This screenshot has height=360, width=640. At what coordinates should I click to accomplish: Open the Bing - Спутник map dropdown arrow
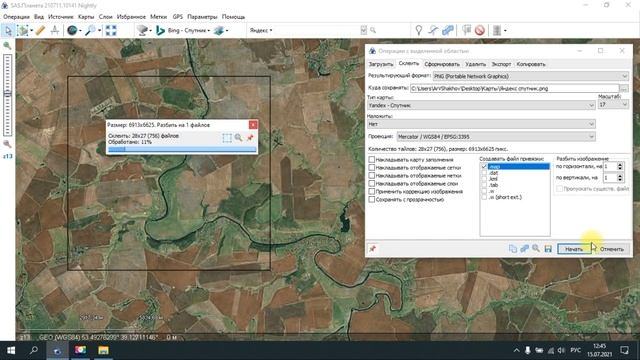point(209,31)
